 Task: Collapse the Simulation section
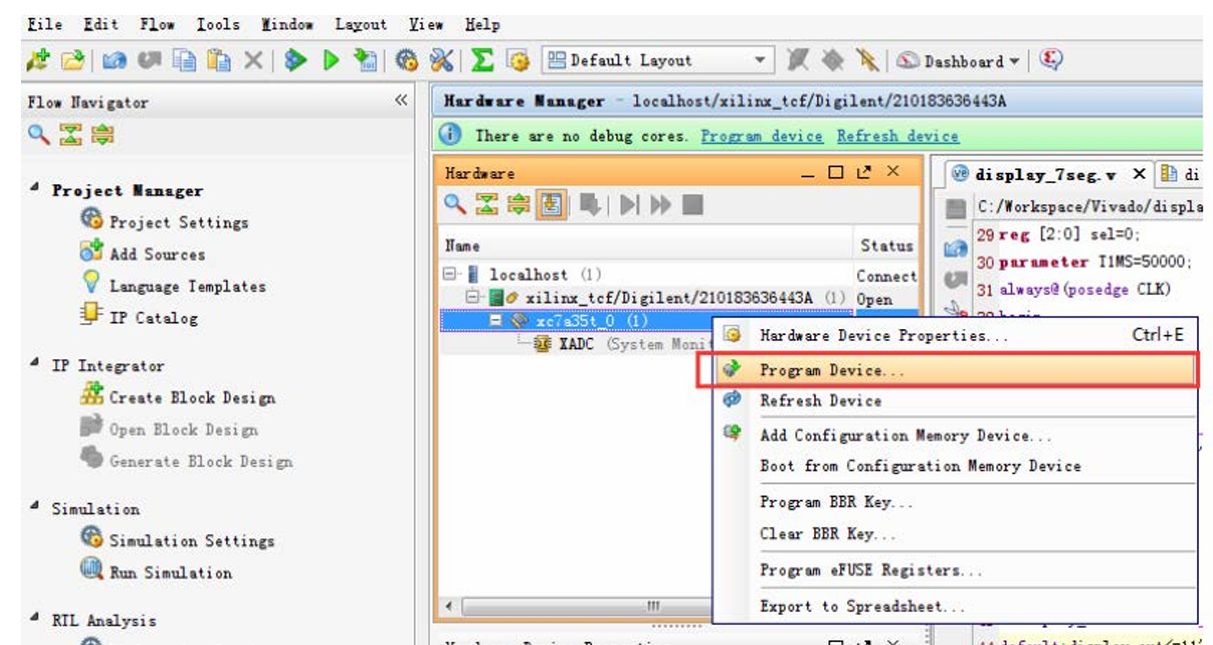pos(35,508)
